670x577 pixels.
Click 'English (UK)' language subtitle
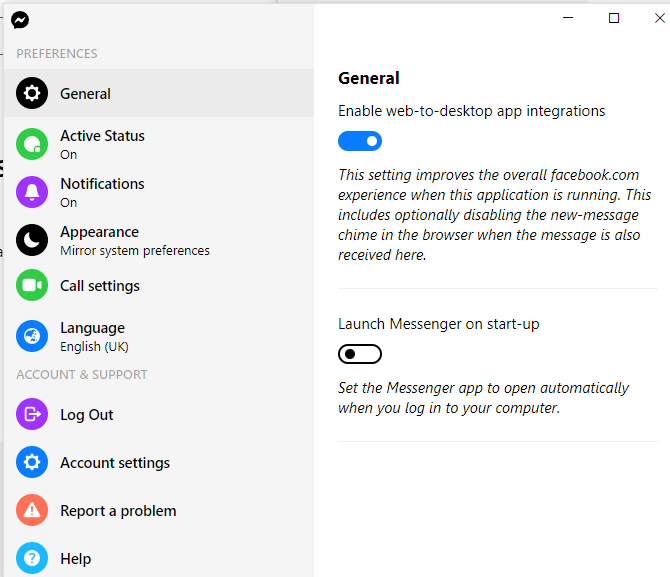(x=94, y=347)
